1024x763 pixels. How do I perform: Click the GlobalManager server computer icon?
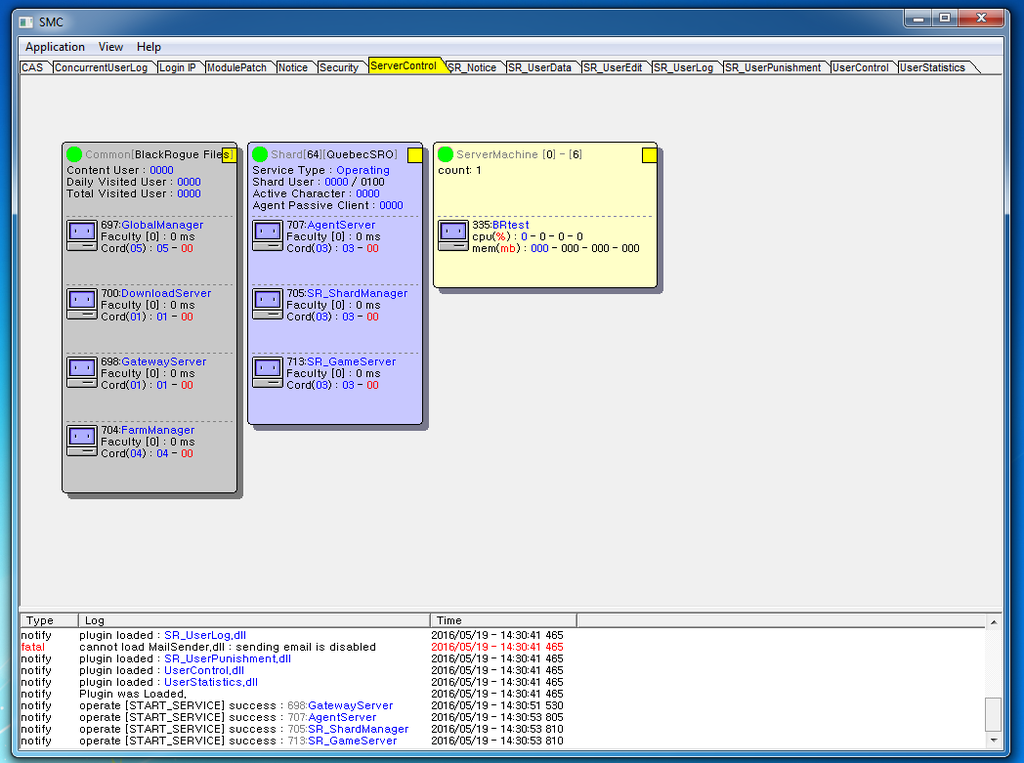(x=82, y=235)
